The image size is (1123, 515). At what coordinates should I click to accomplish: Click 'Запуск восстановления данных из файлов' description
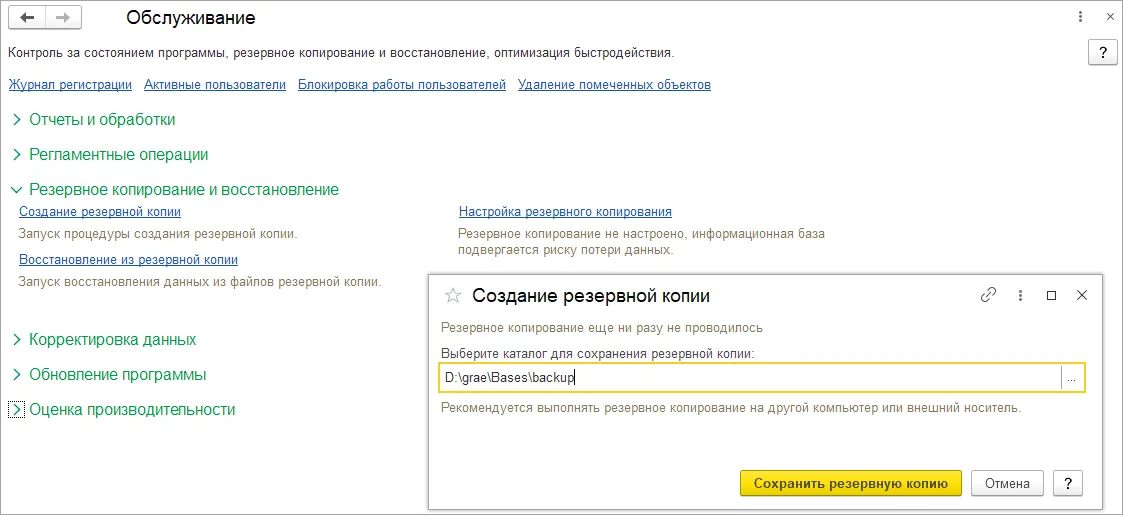click(199, 281)
